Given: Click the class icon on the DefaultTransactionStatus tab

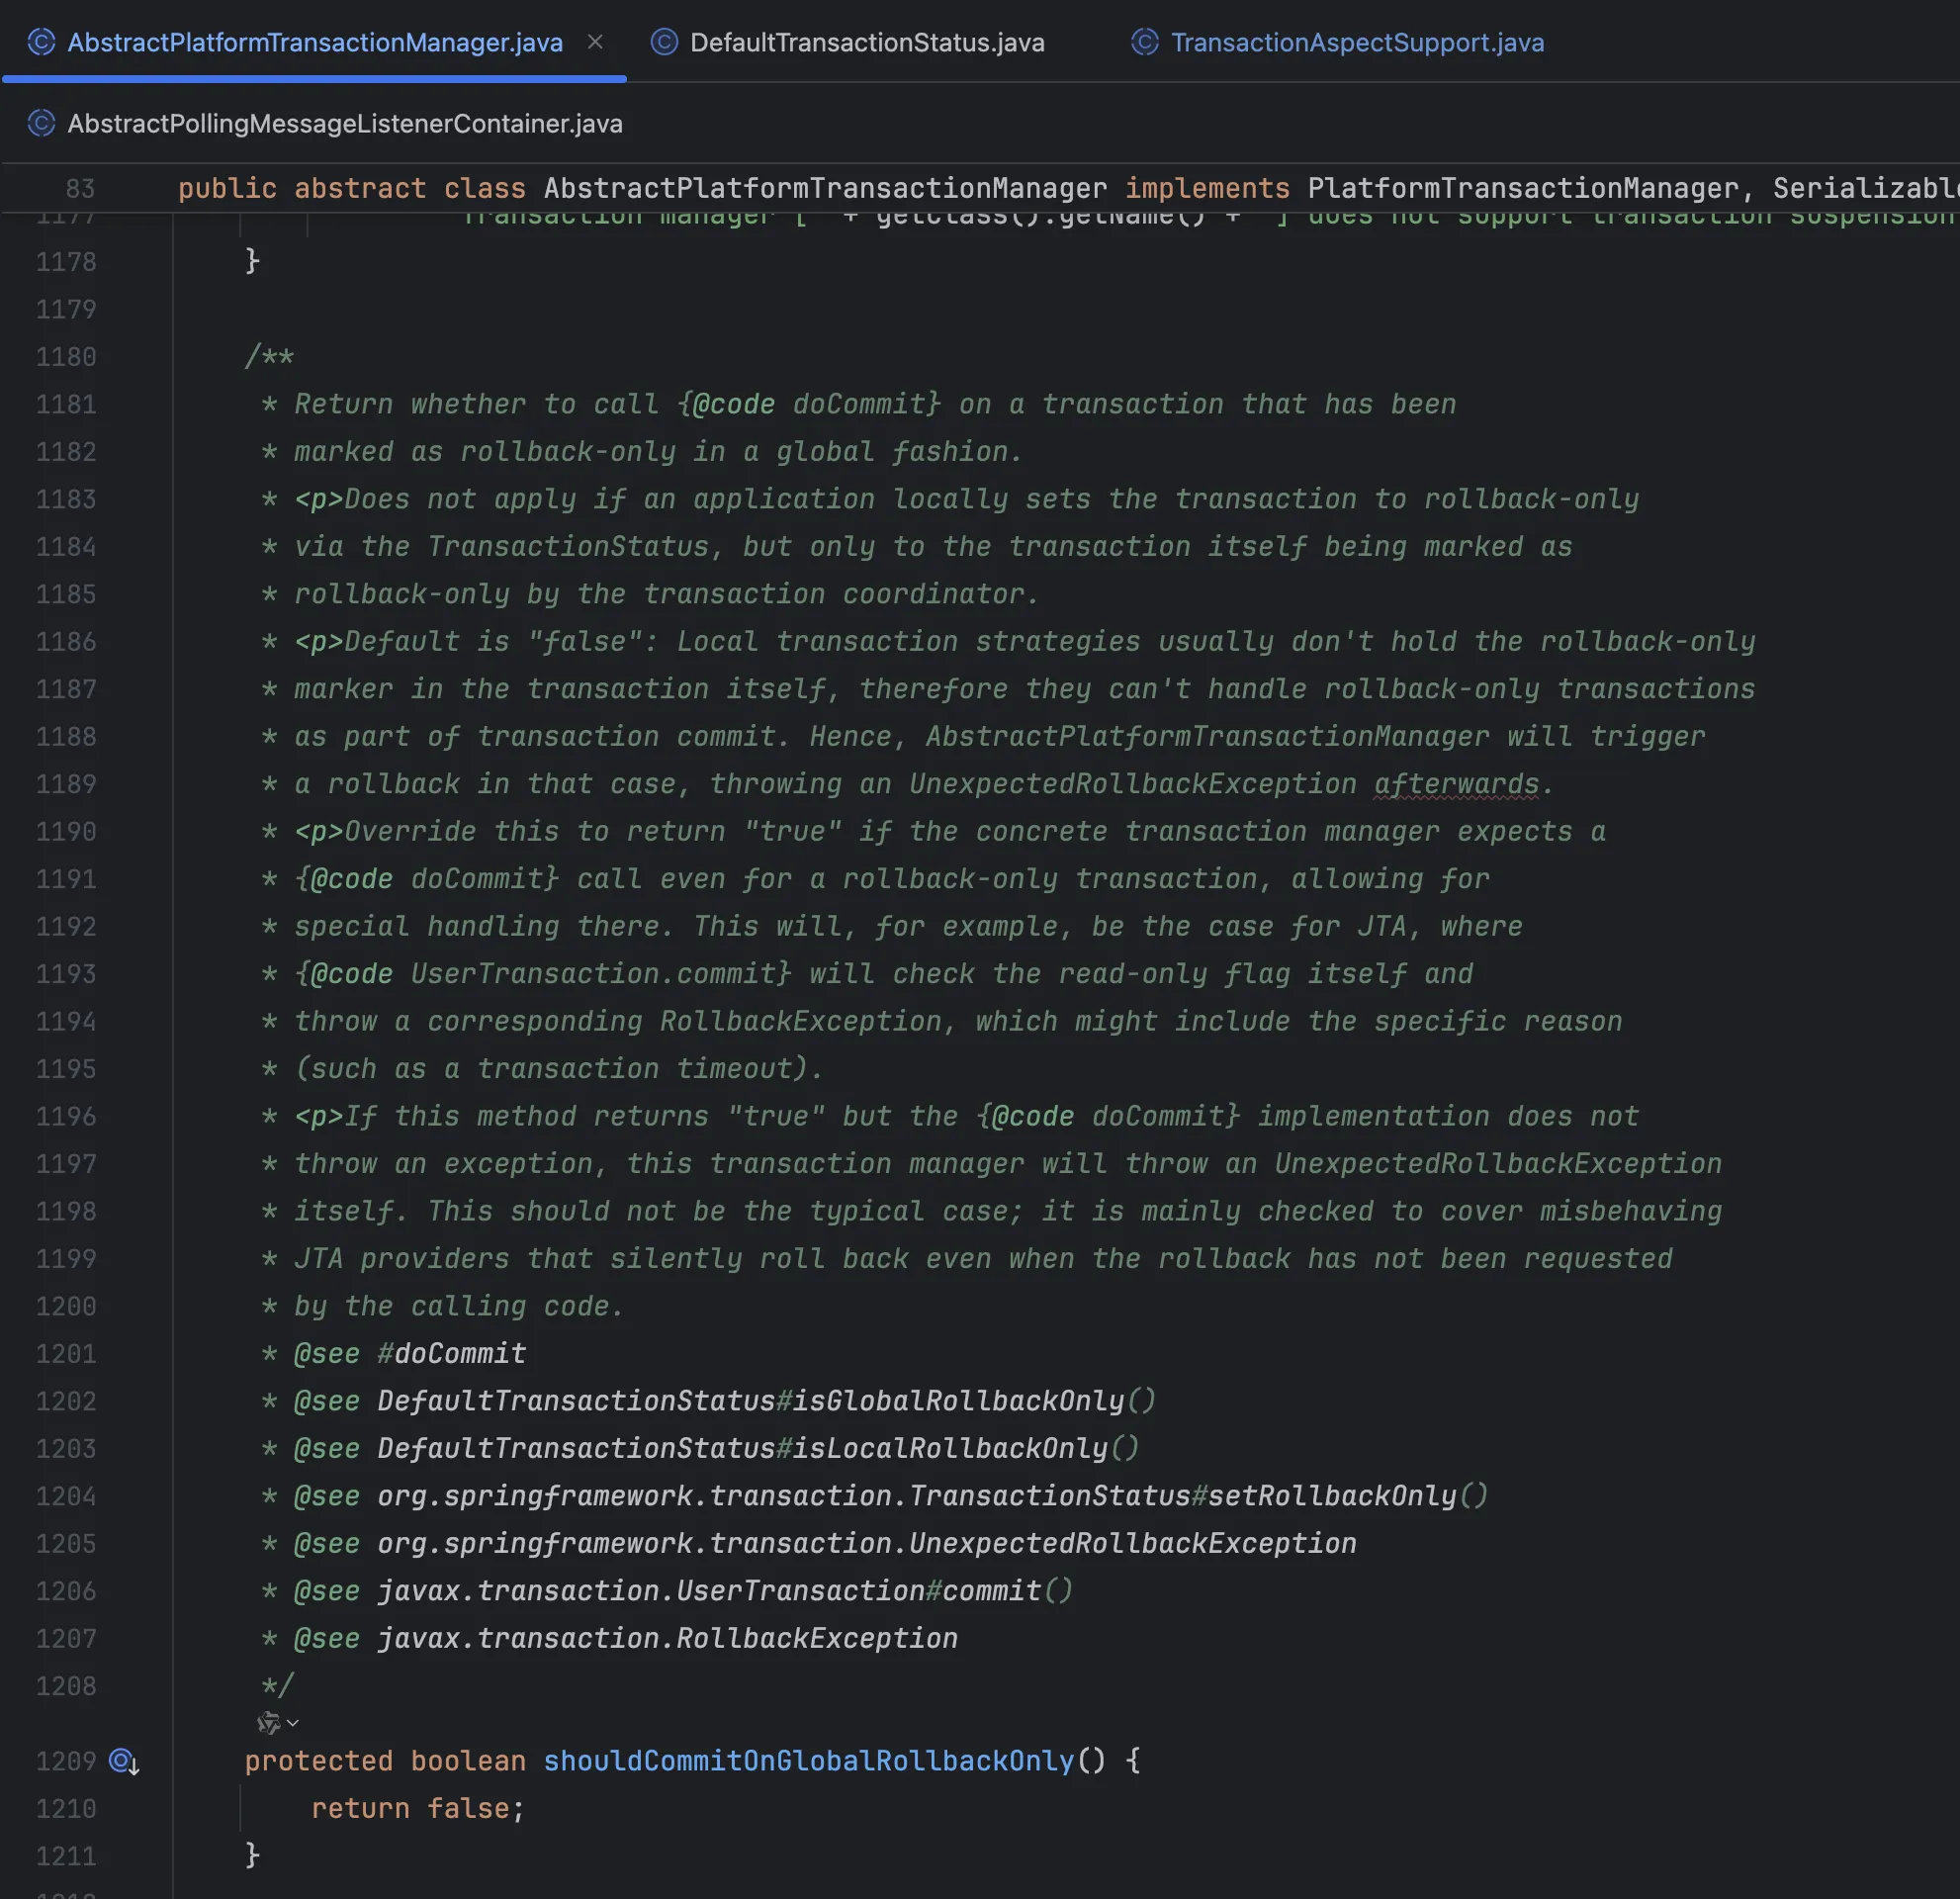Looking at the screenshot, I should pos(664,42).
